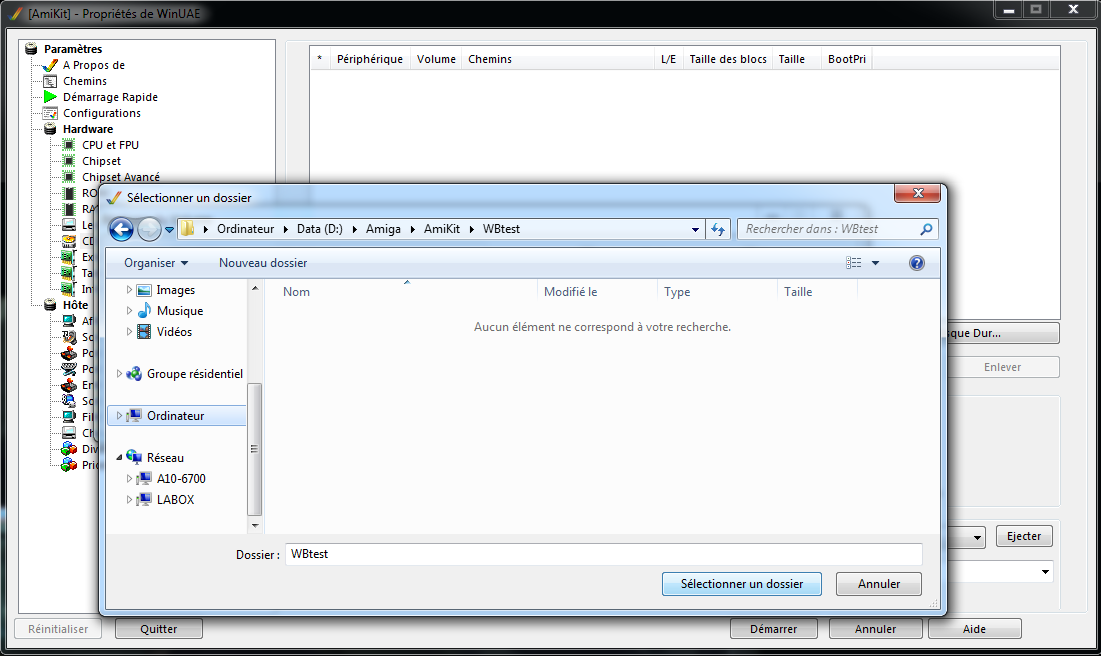Select the LABOX network computer
This screenshot has height=656, width=1101.
175,500
